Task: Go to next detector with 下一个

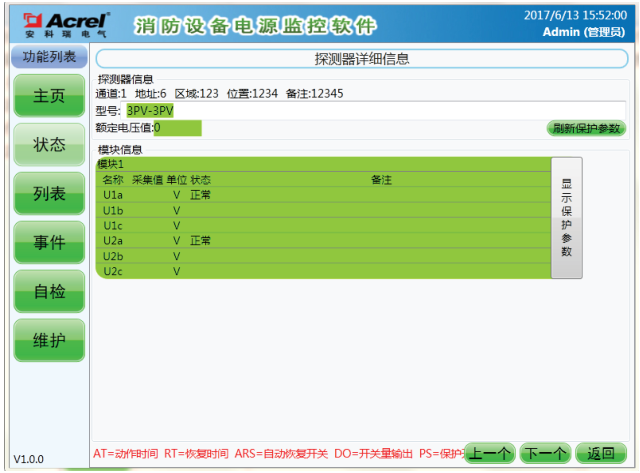Action: tap(545, 453)
